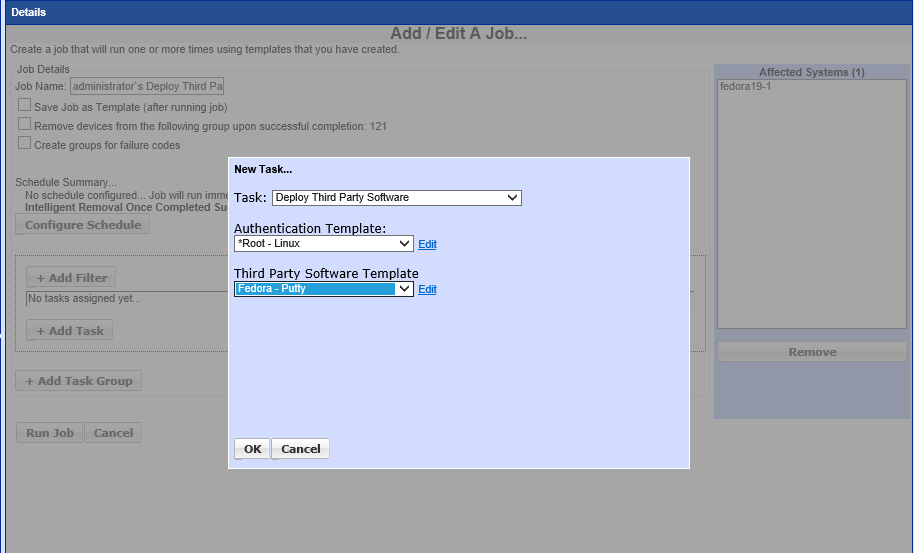This screenshot has width=914, height=553.
Task: Click Cancel next to Run Job
Action: coord(113,433)
